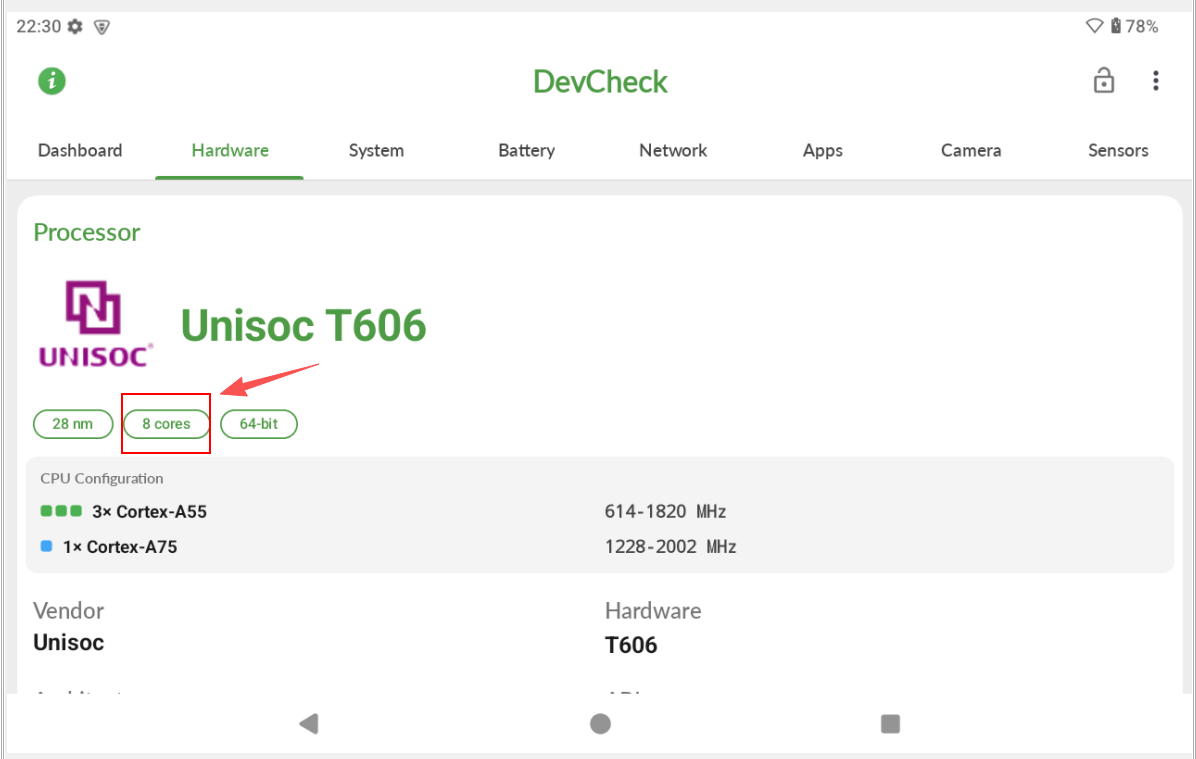Tap the settings gear in the status bar
The height and width of the screenshot is (759, 1196).
coord(75,27)
